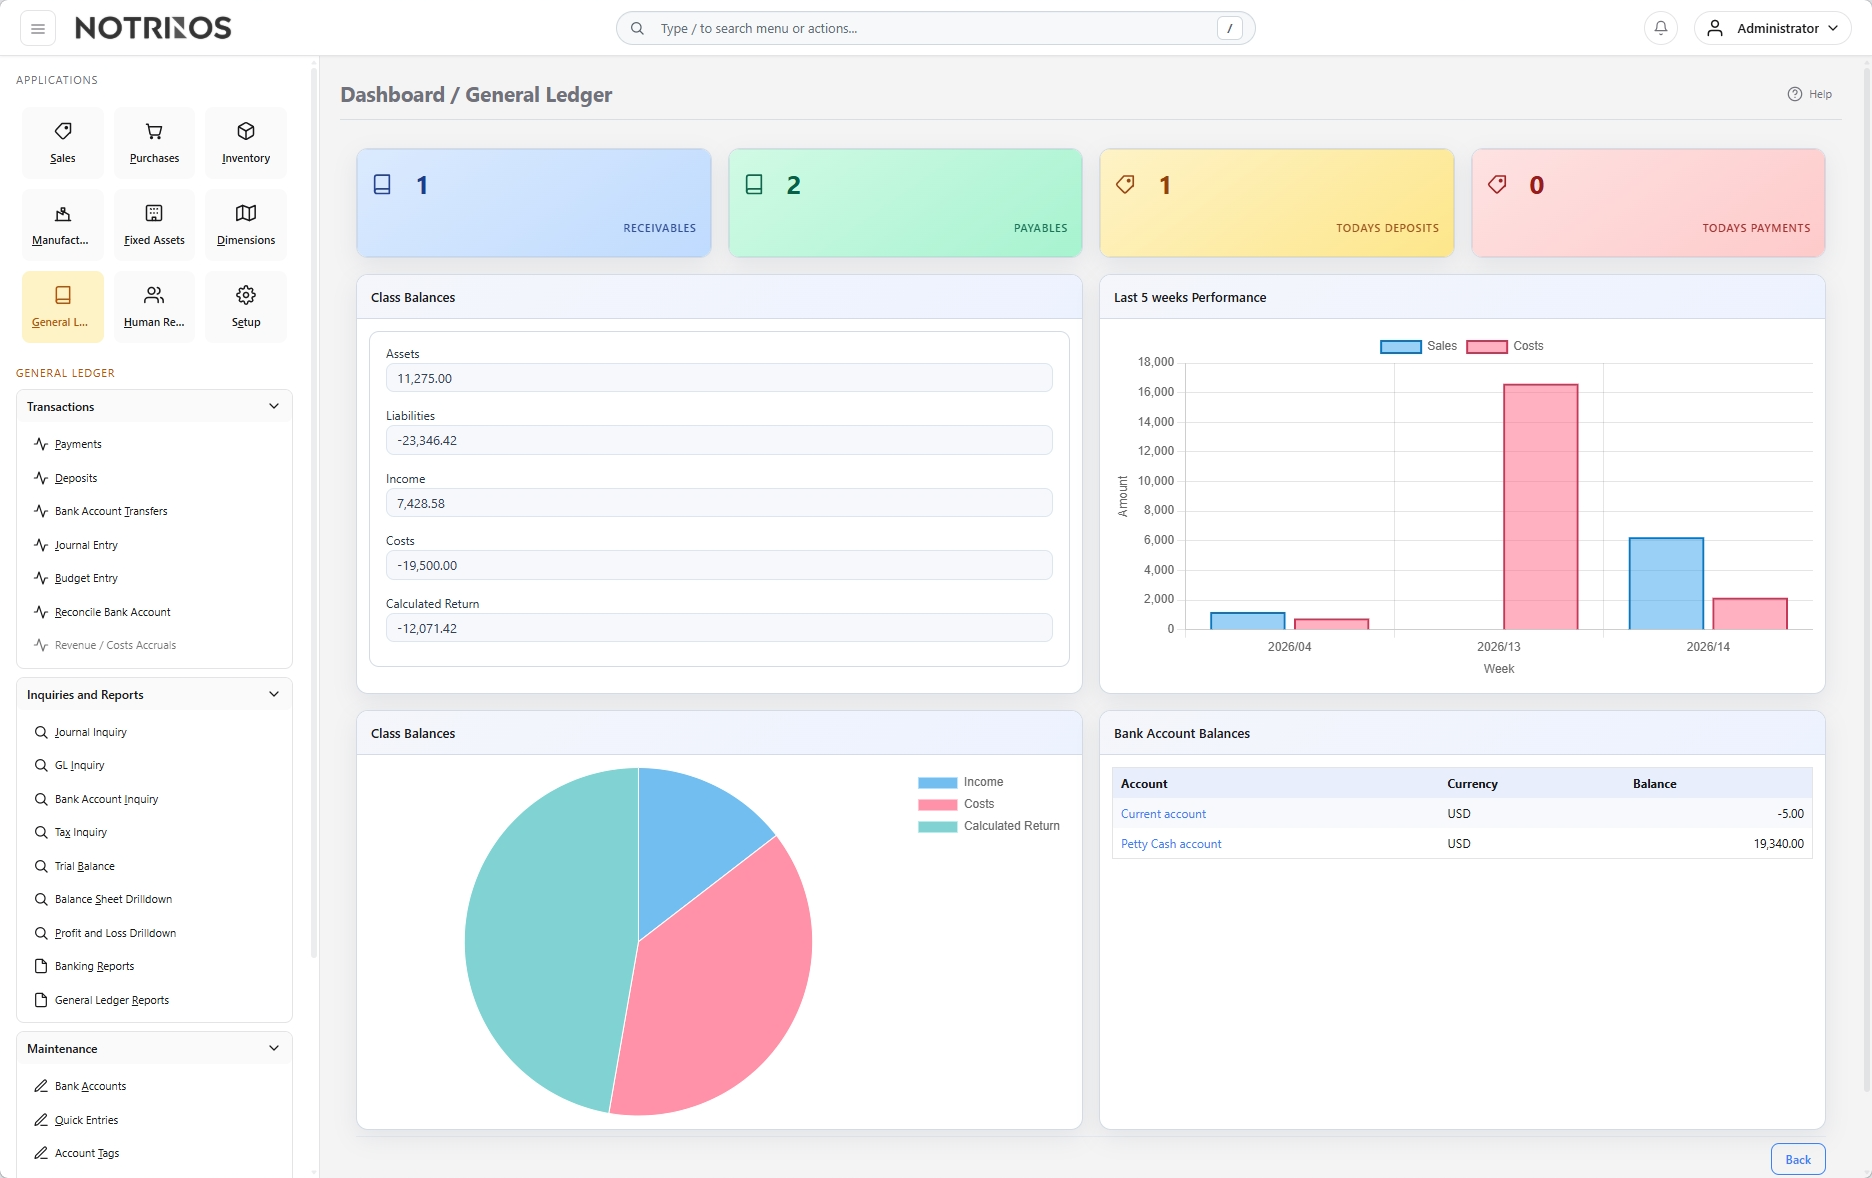The width and height of the screenshot is (1872, 1178).
Task: Click the Petty Cash account link
Action: click(1171, 844)
